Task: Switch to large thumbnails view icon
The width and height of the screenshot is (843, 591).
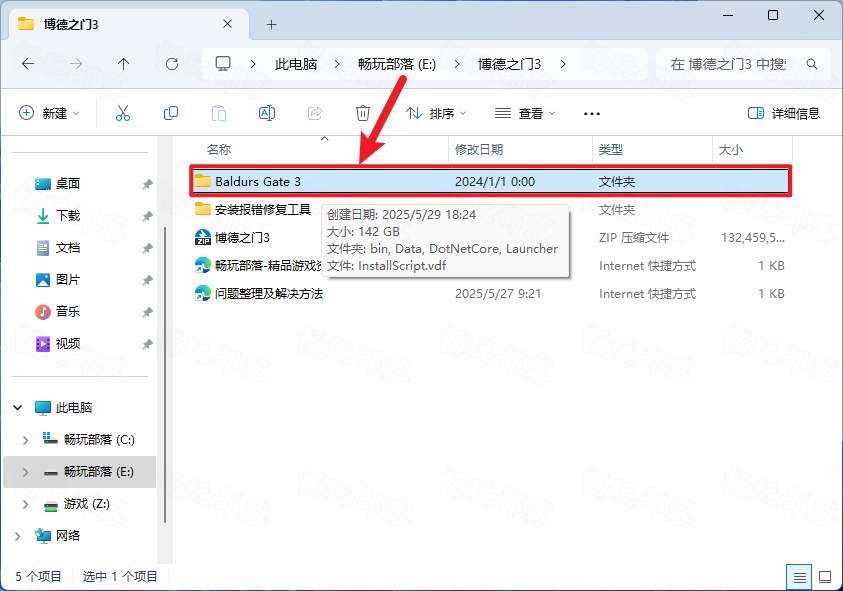Action: click(825, 578)
